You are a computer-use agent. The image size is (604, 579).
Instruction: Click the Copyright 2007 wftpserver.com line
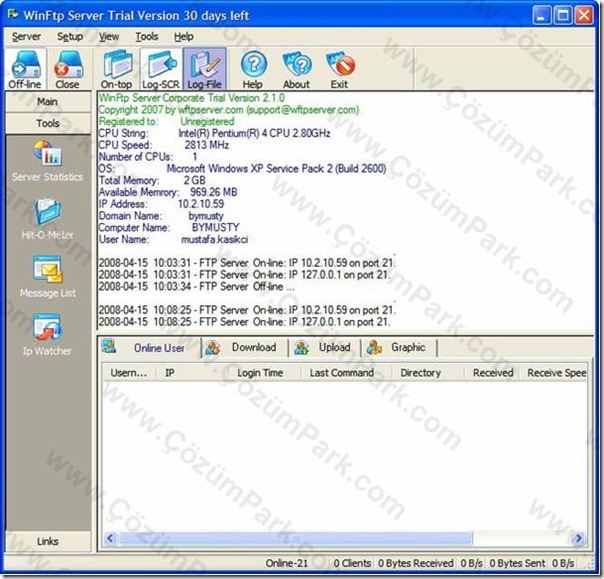(229, 110)
